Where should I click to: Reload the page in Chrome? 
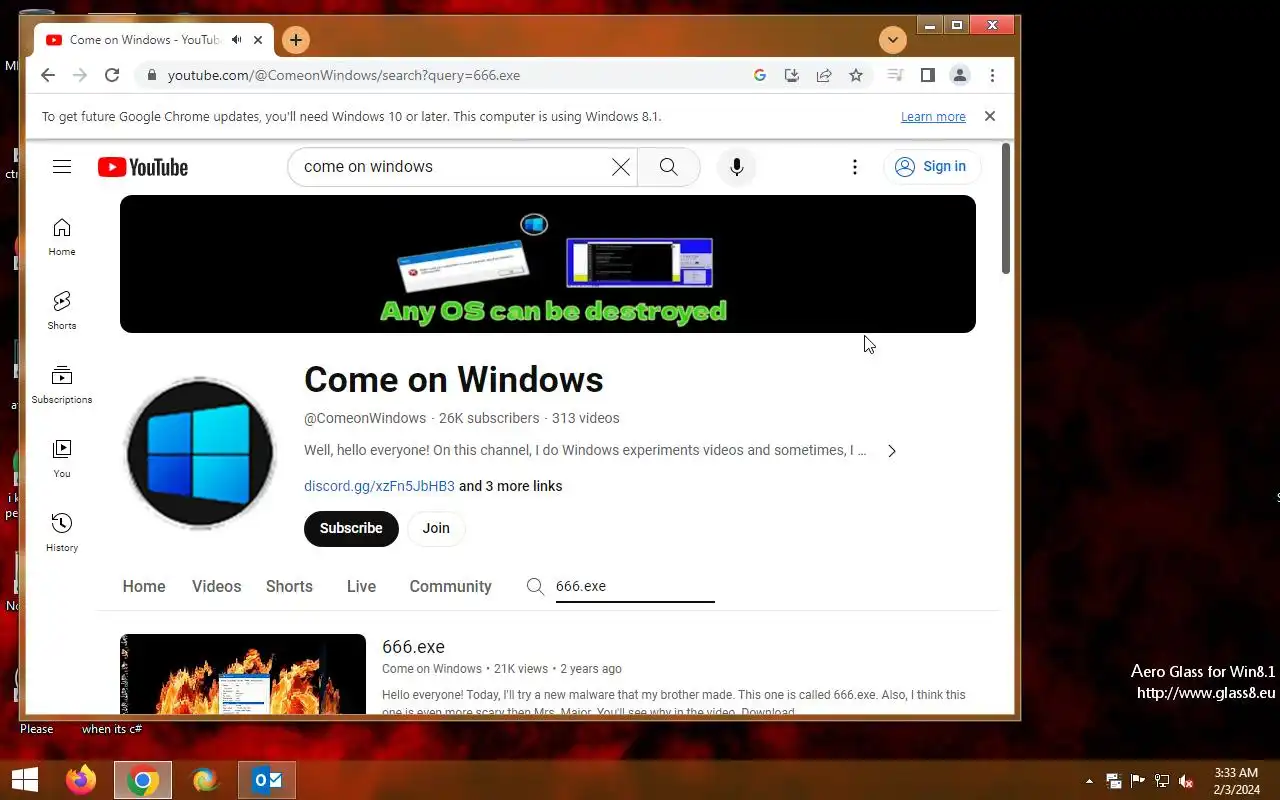(x=112, y=75)
